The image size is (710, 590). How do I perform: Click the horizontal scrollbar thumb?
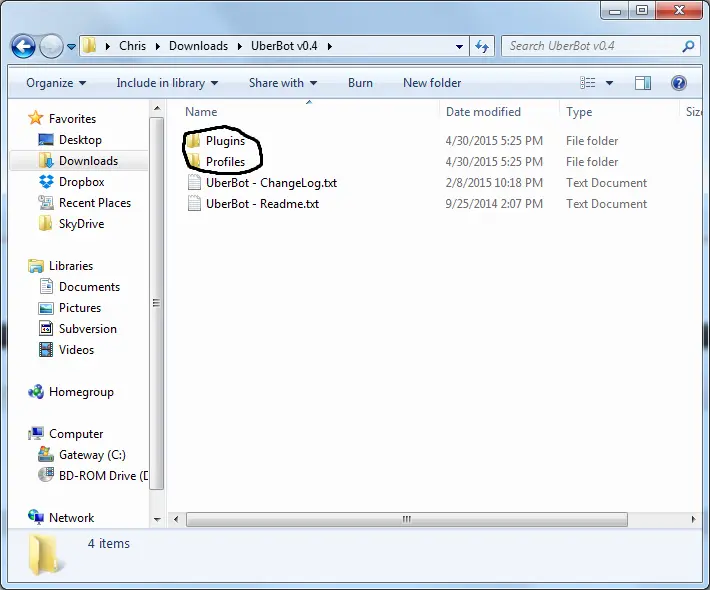[x=407, y=519]
